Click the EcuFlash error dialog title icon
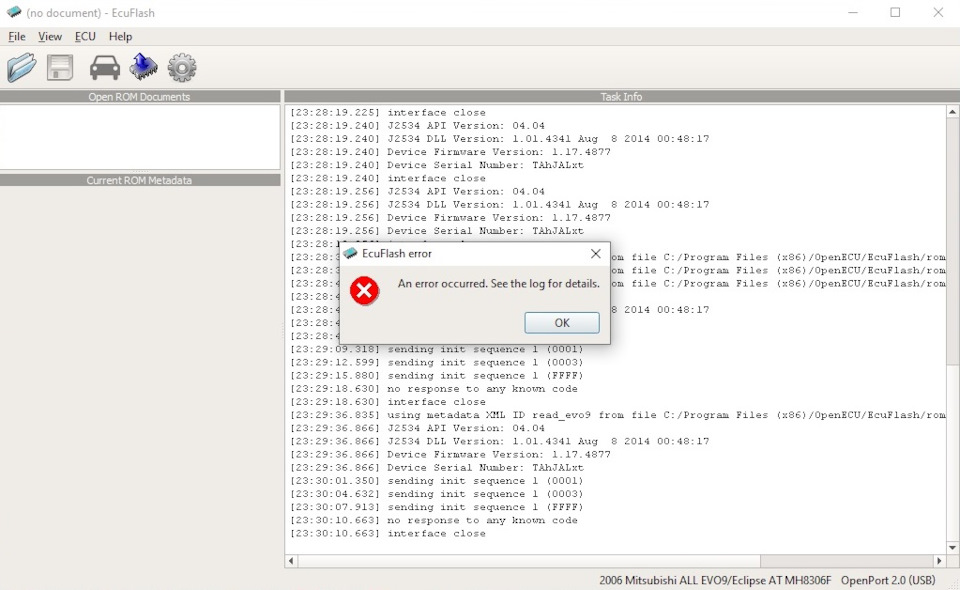The image size is (960, 590). (x=350, y=253)
